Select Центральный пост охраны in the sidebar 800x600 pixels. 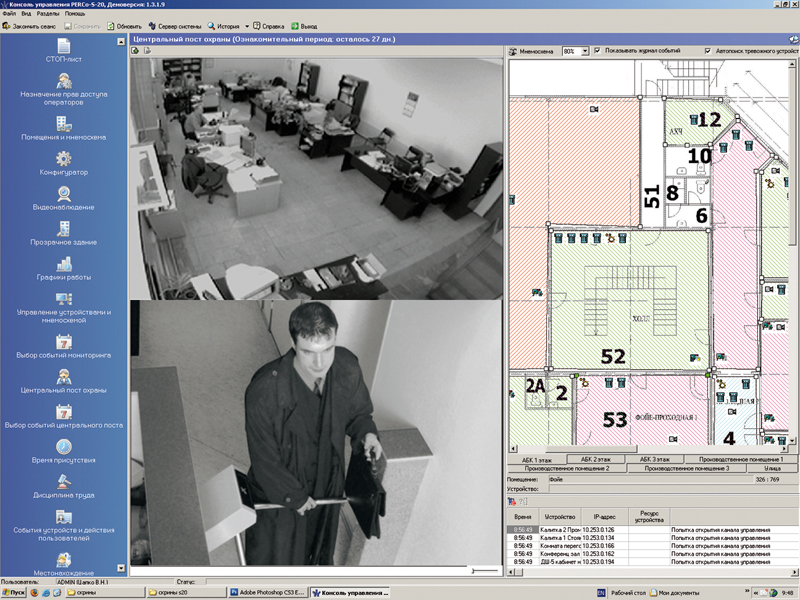pos(64,382)
